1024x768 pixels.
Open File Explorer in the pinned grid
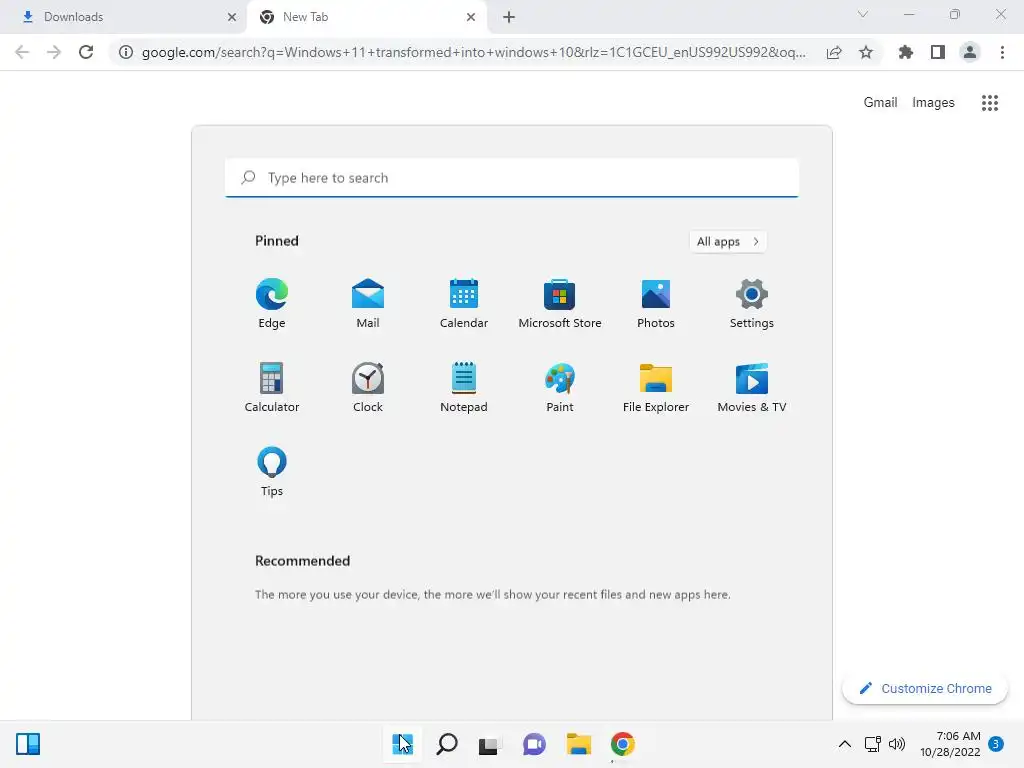[656, 388]
